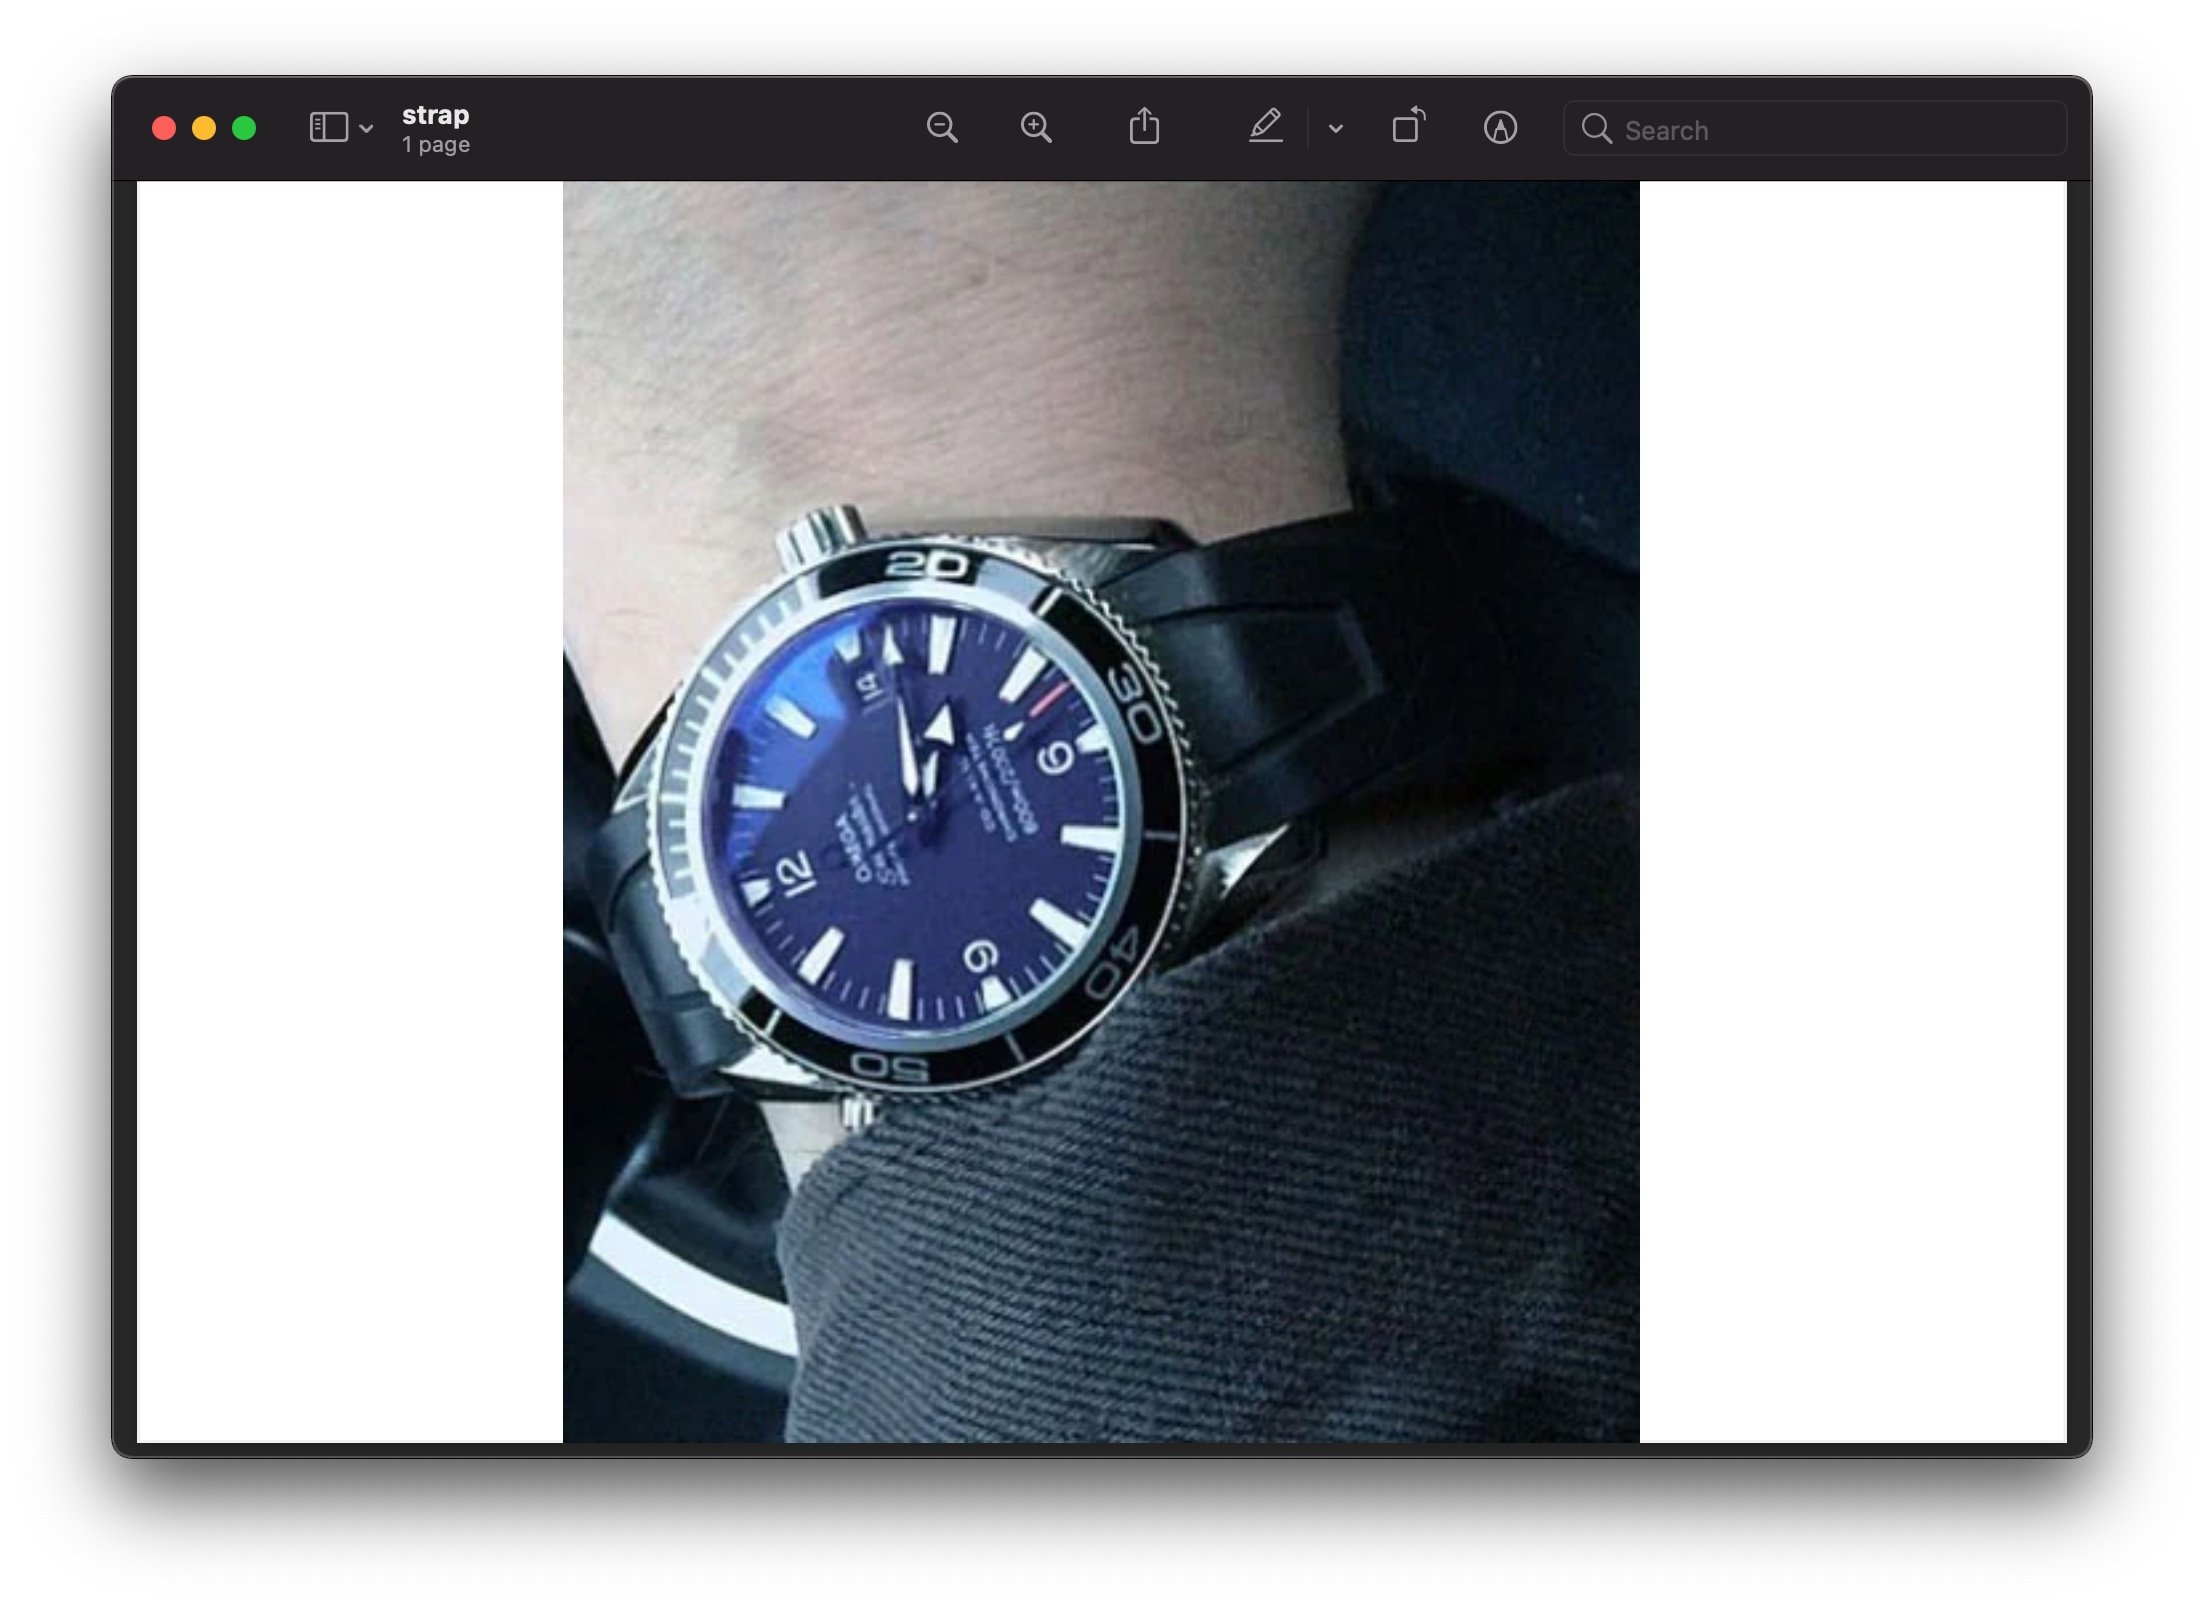Viewport: 2204px width, 1606px height.
Task: Close the window with red button
Action: click(x=164, y=128)
